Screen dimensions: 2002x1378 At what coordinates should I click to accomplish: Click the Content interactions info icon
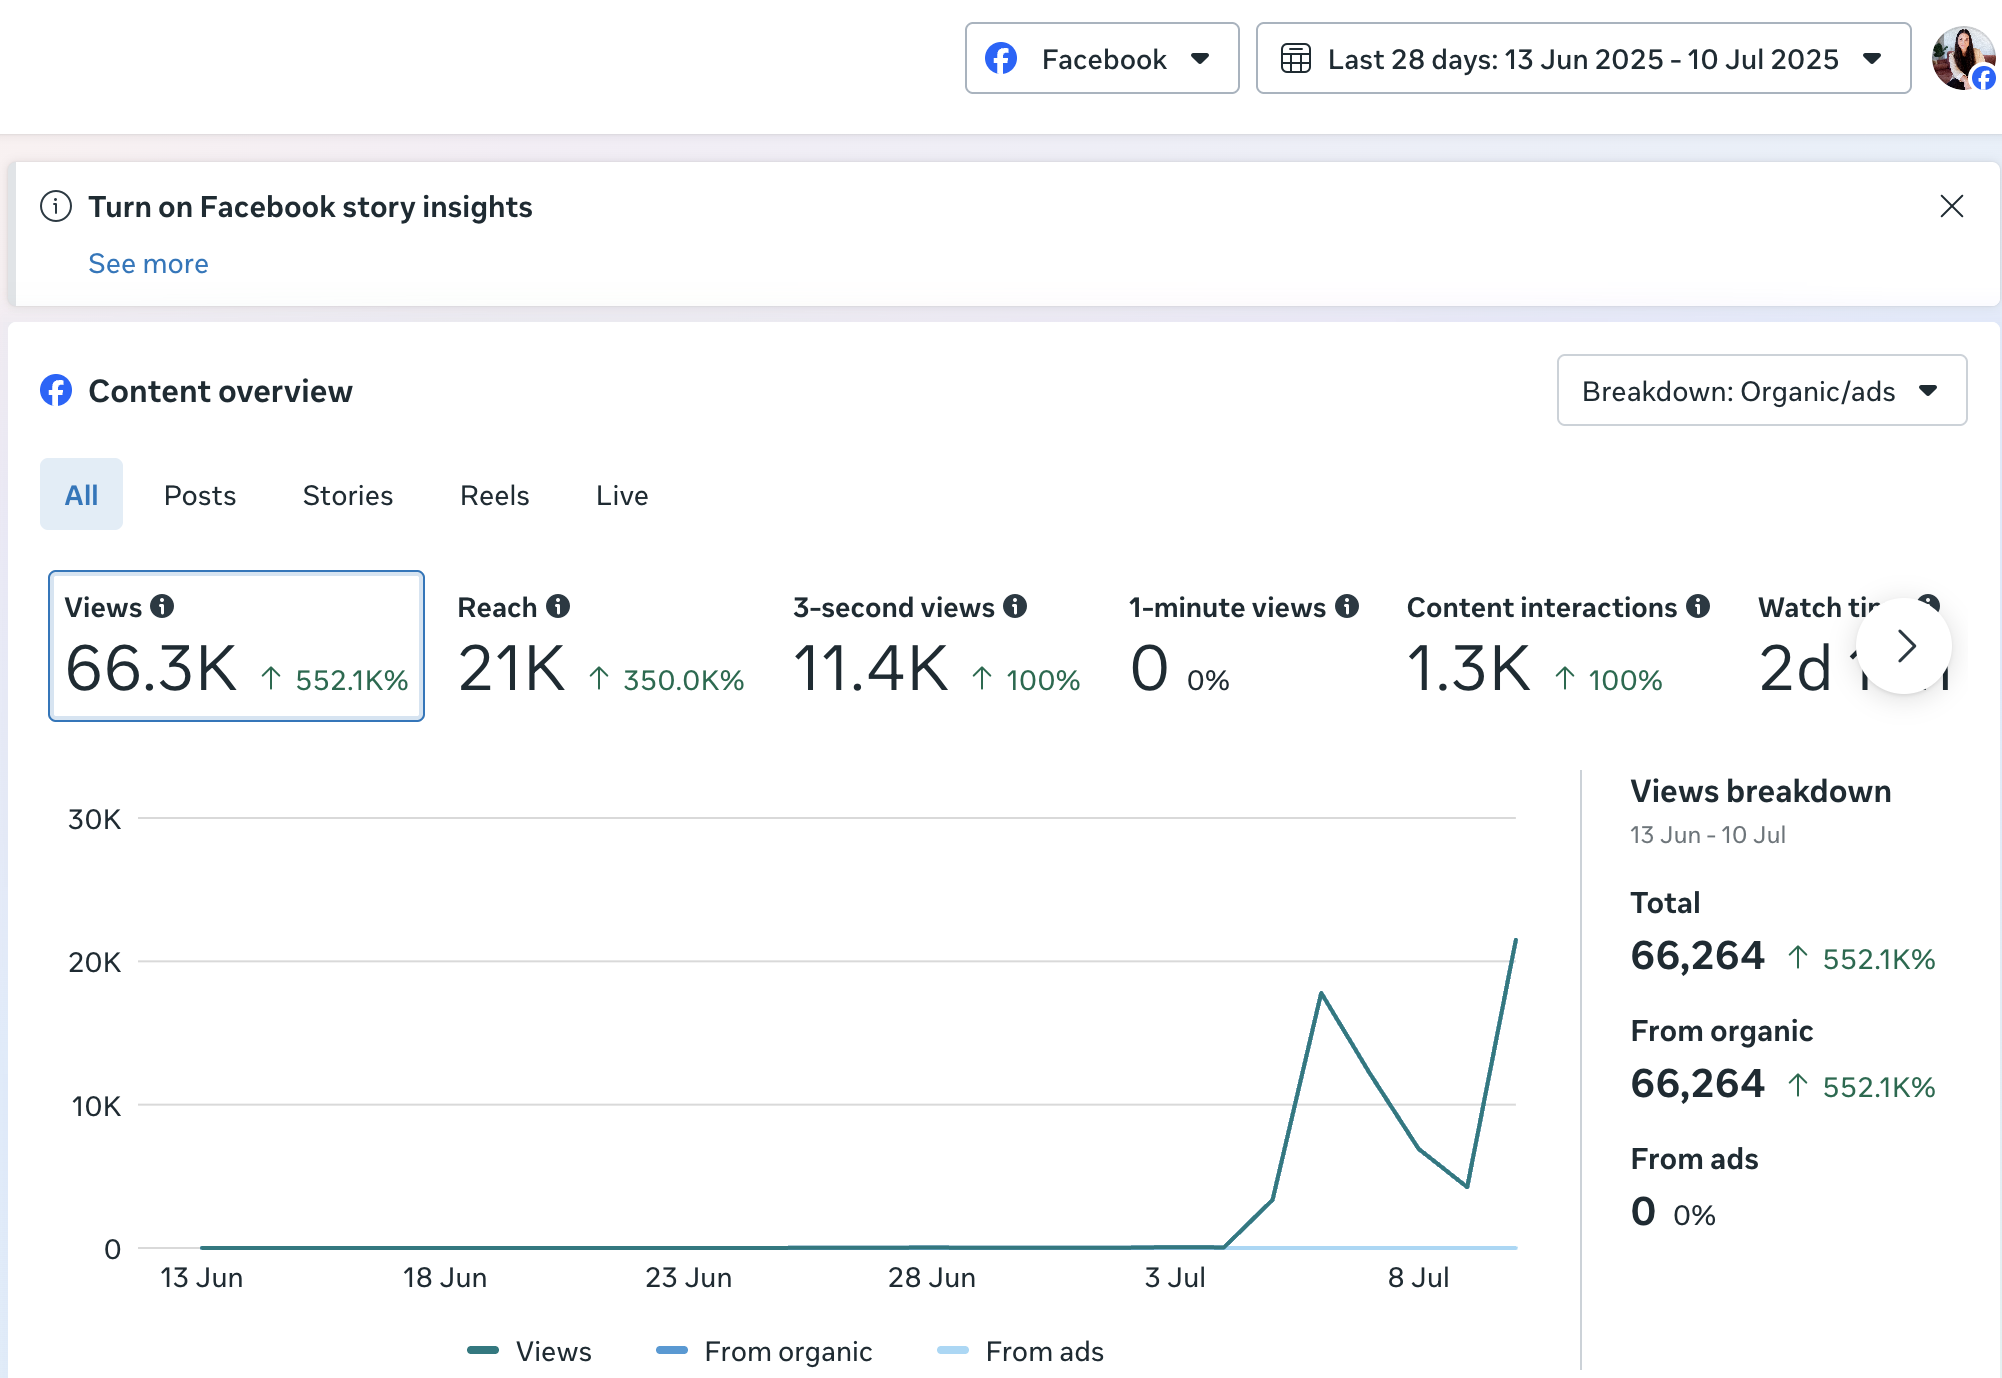tap(1698, 606)
